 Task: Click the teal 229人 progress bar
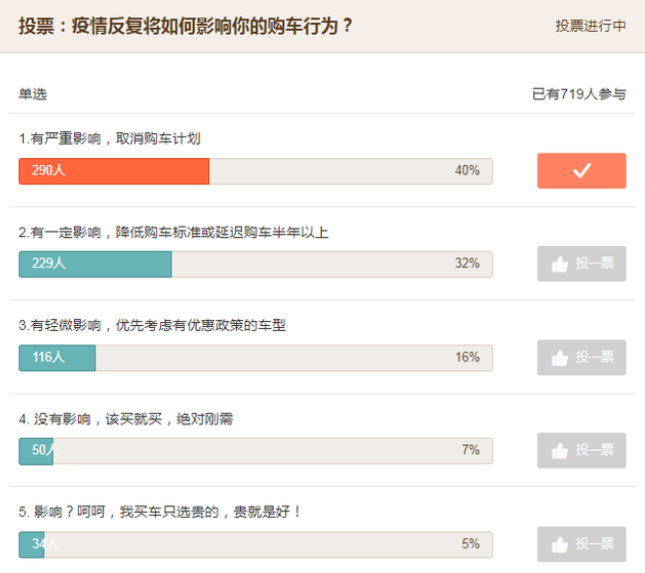coord(95,264)
